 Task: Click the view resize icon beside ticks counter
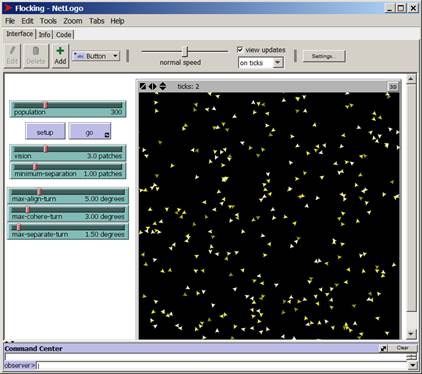pos(143,86)
